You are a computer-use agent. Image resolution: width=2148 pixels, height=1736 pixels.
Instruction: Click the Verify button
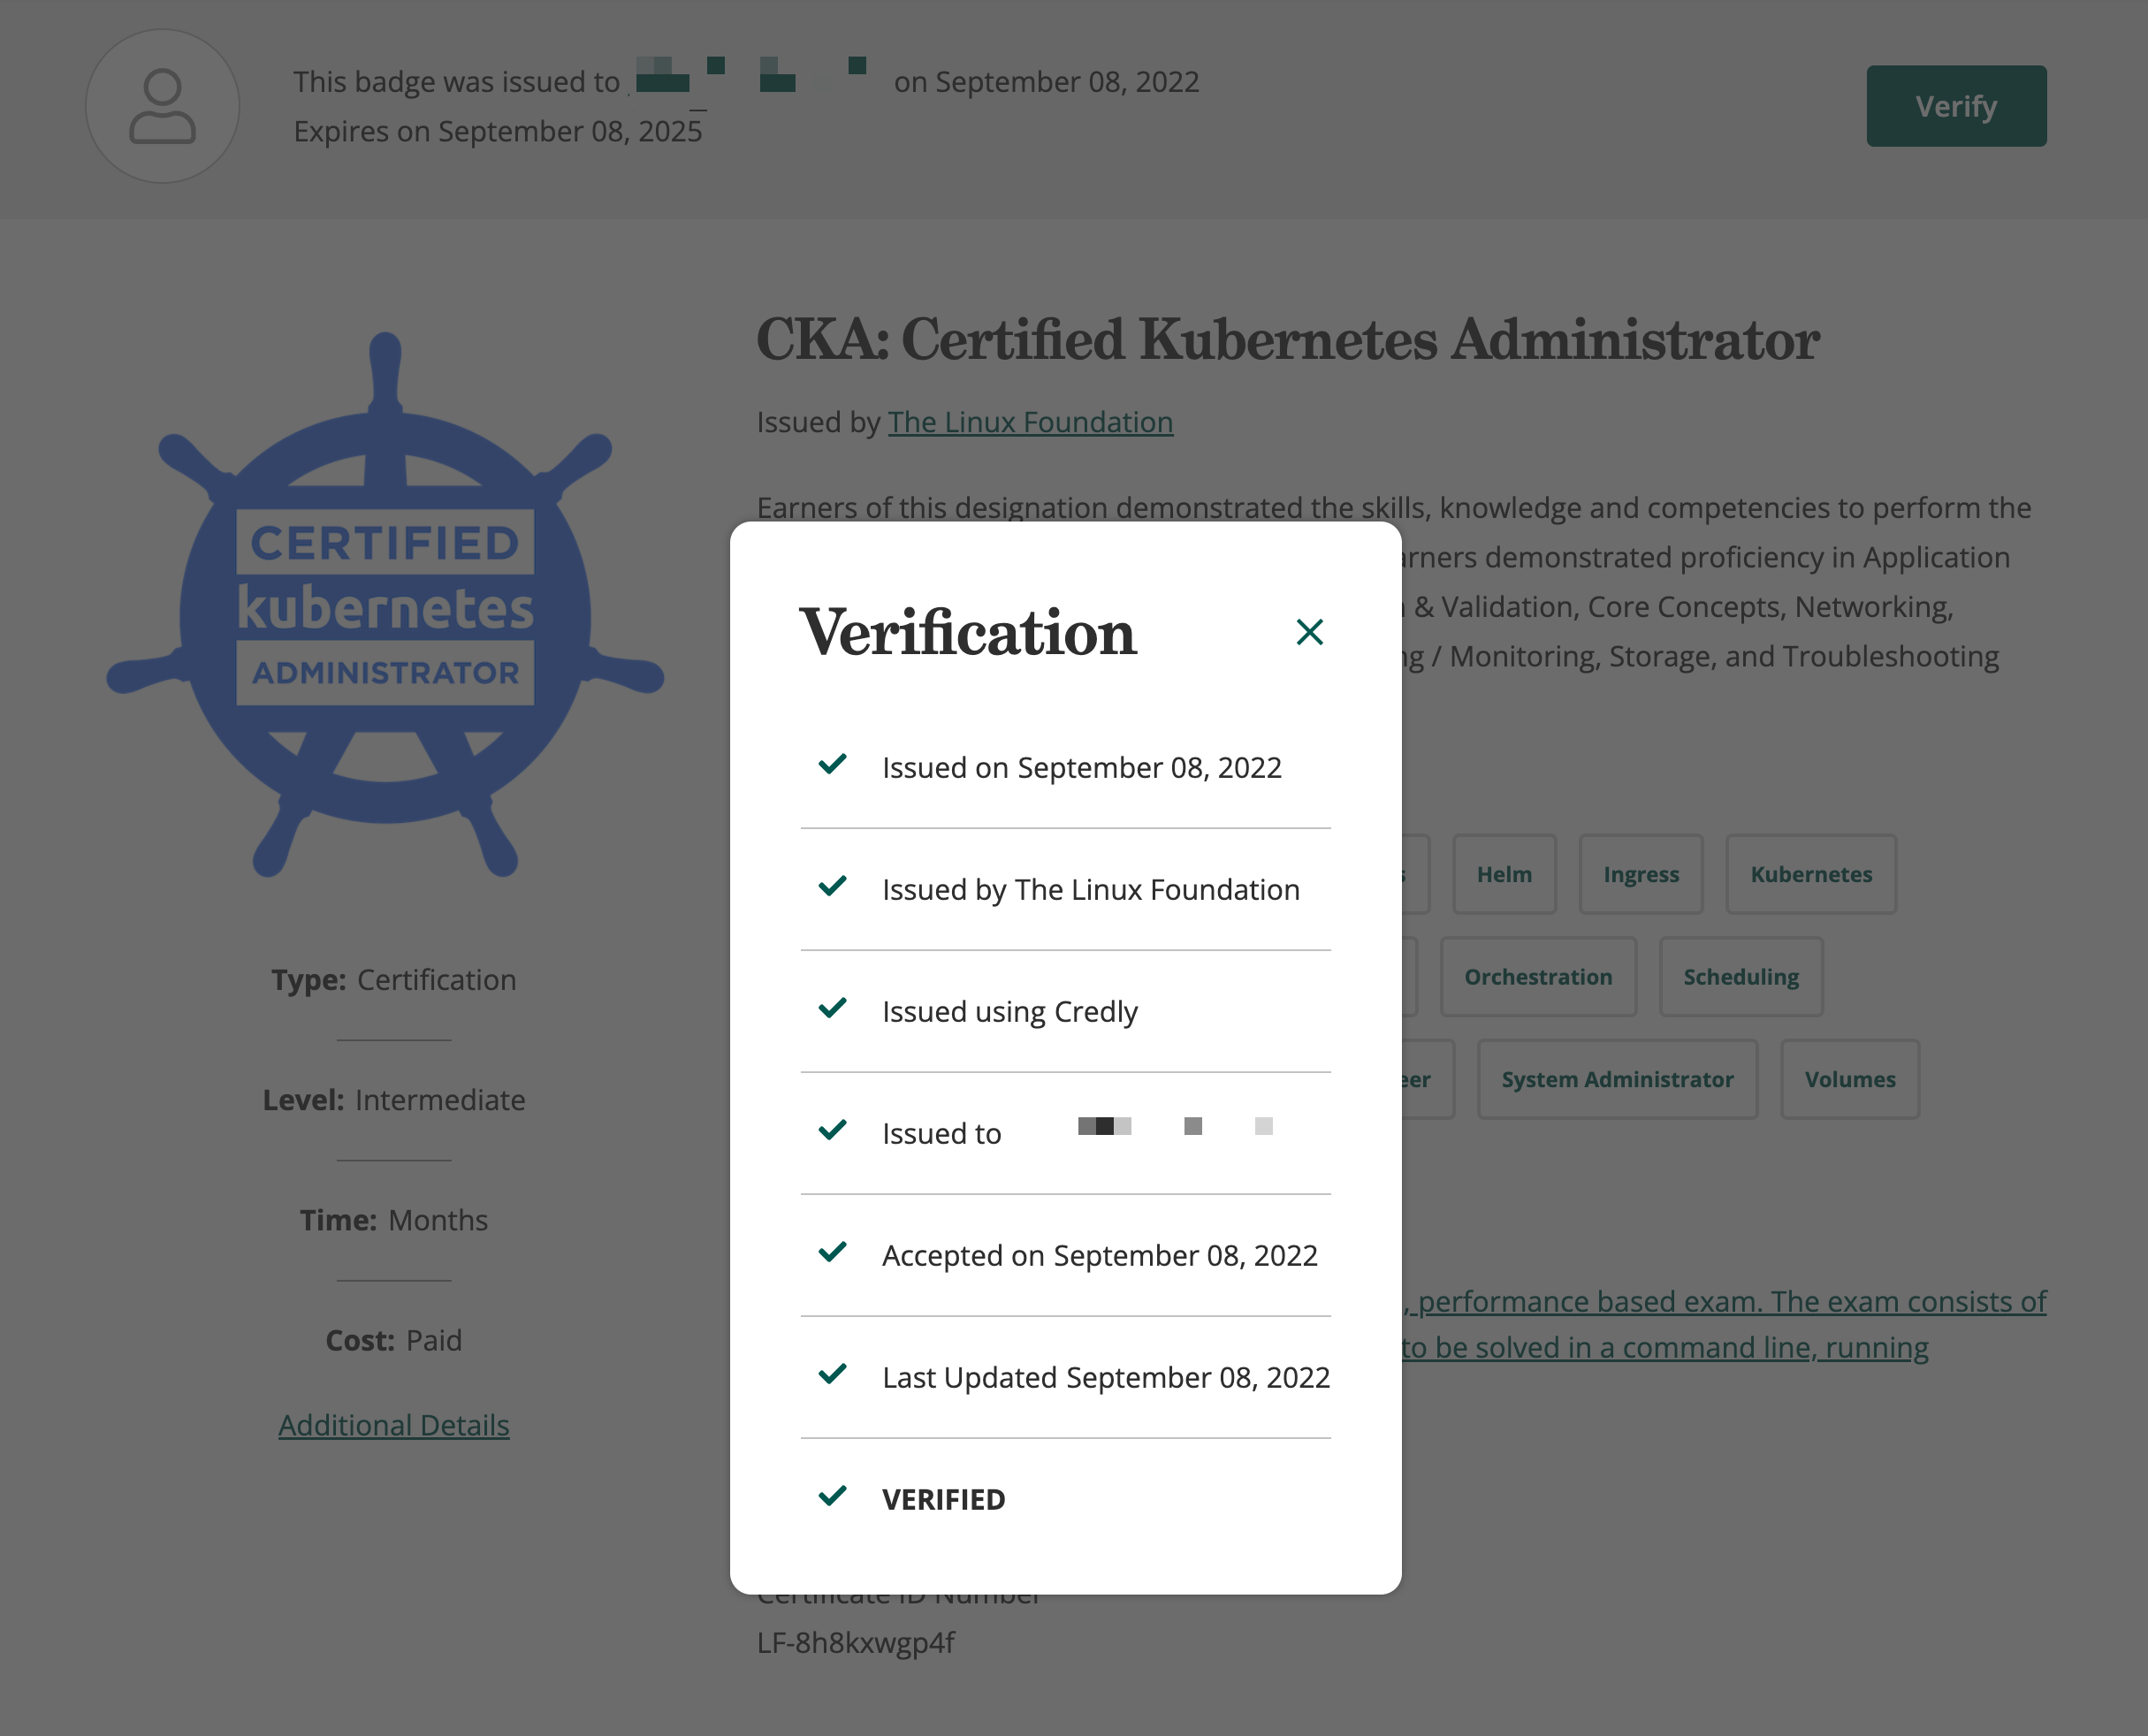click(x=1955, y=106)
